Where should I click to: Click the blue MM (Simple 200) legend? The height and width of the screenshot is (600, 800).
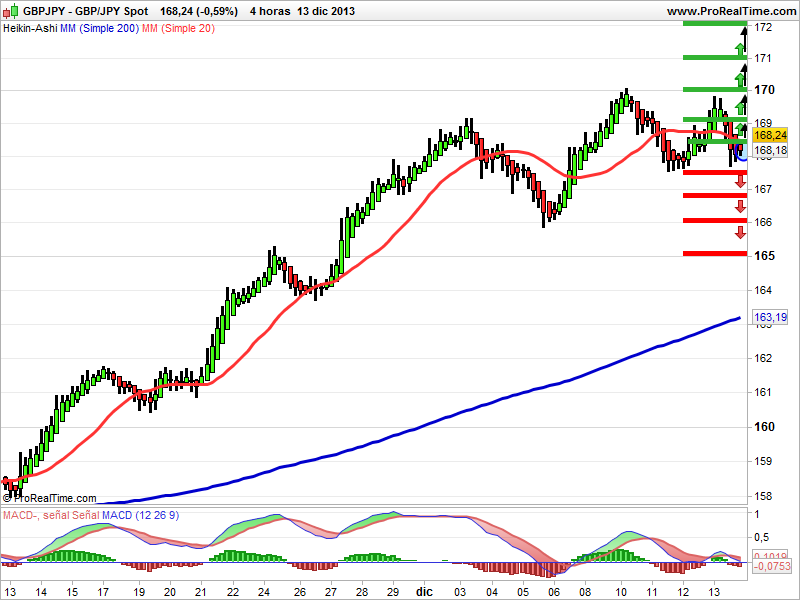99,28
